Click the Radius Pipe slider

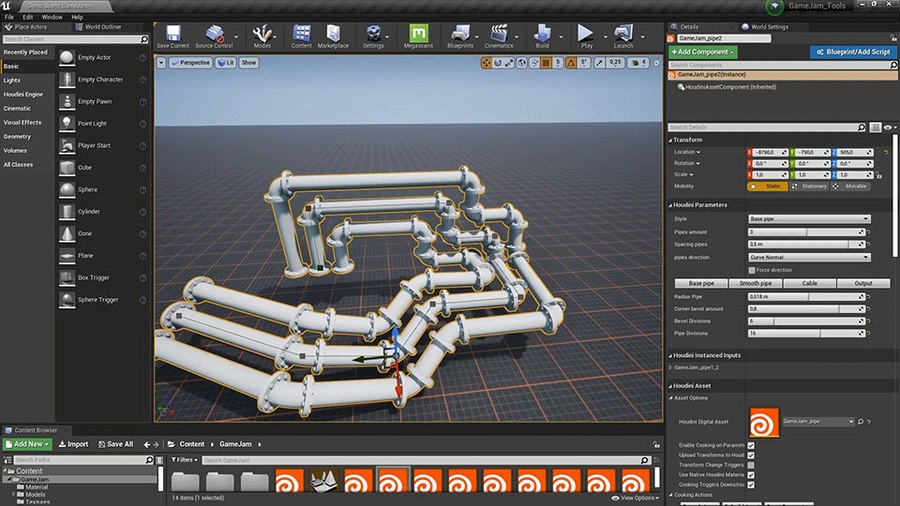coord(806,297)
